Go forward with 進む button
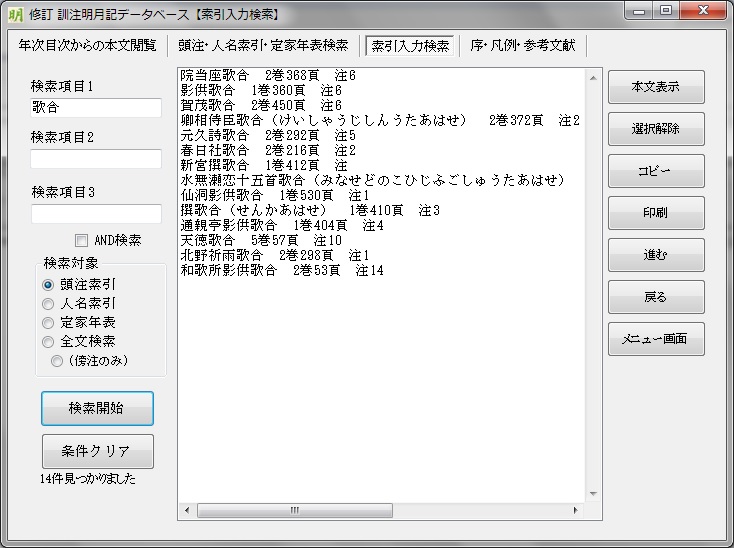 click(x=656, y=255)
